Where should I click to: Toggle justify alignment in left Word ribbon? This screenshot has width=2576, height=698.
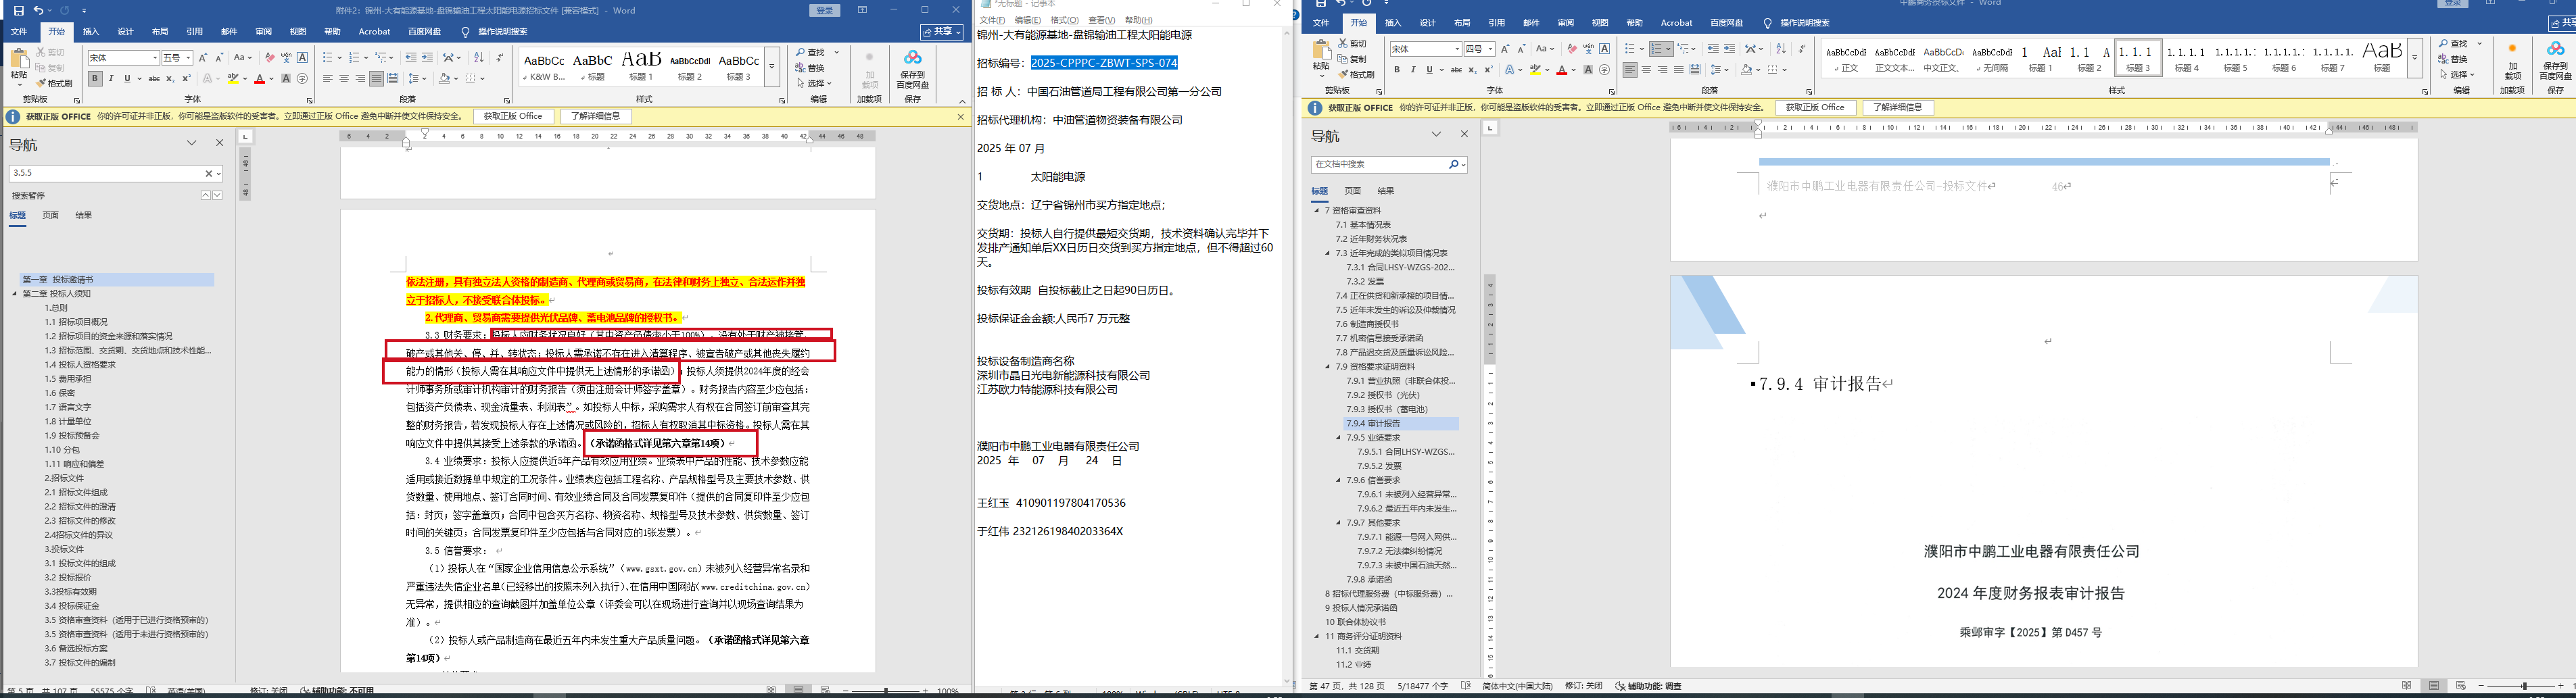pos(376,79)
